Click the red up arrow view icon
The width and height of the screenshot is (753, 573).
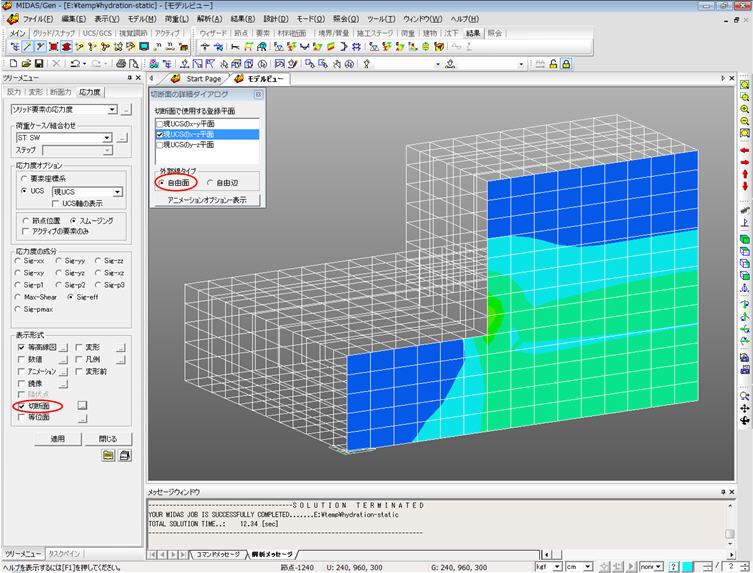tap(744, 173)
